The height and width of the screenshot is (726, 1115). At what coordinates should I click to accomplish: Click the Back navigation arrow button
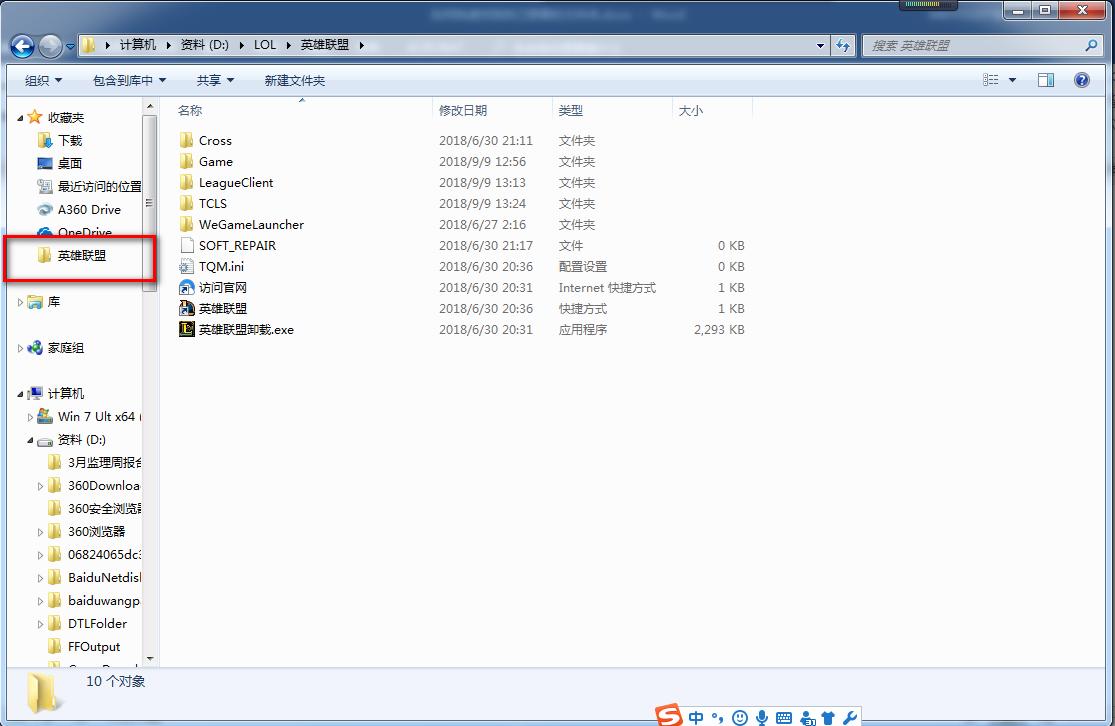[x=22, y=46]
